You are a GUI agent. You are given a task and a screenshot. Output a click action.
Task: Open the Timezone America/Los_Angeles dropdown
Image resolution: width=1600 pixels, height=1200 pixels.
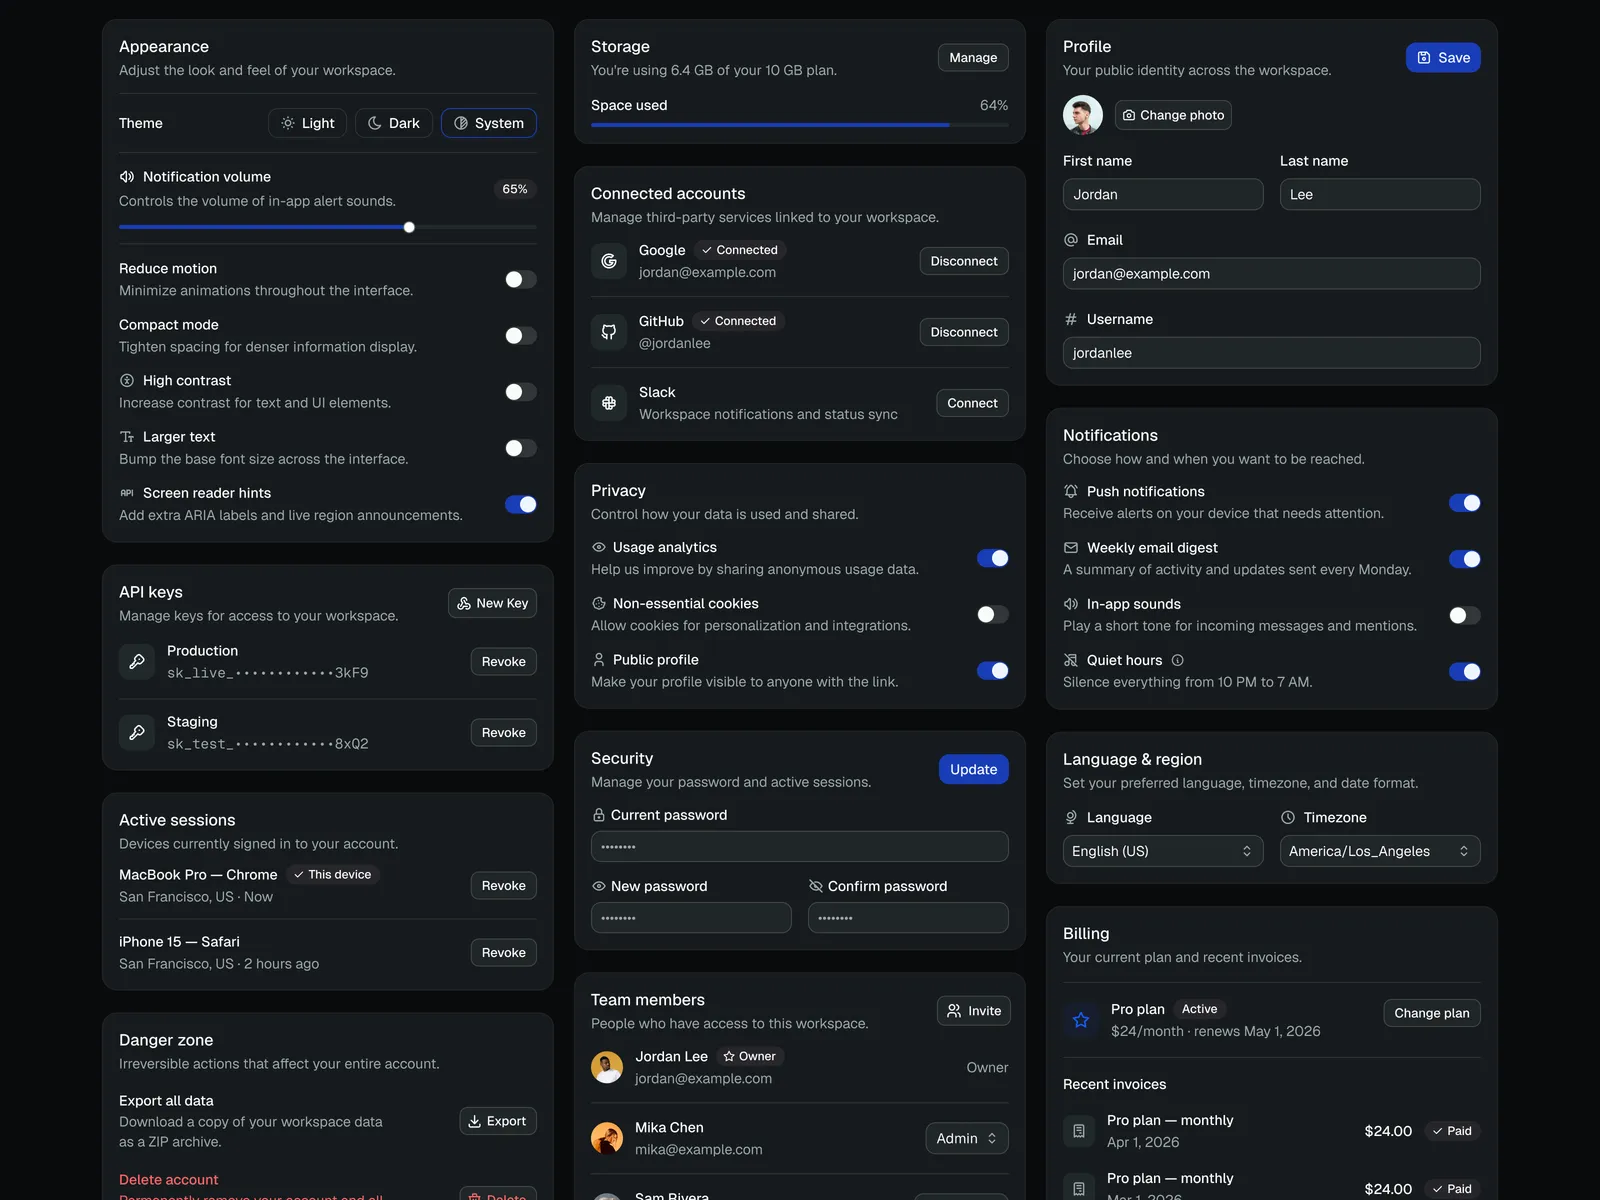[1379, 851]
